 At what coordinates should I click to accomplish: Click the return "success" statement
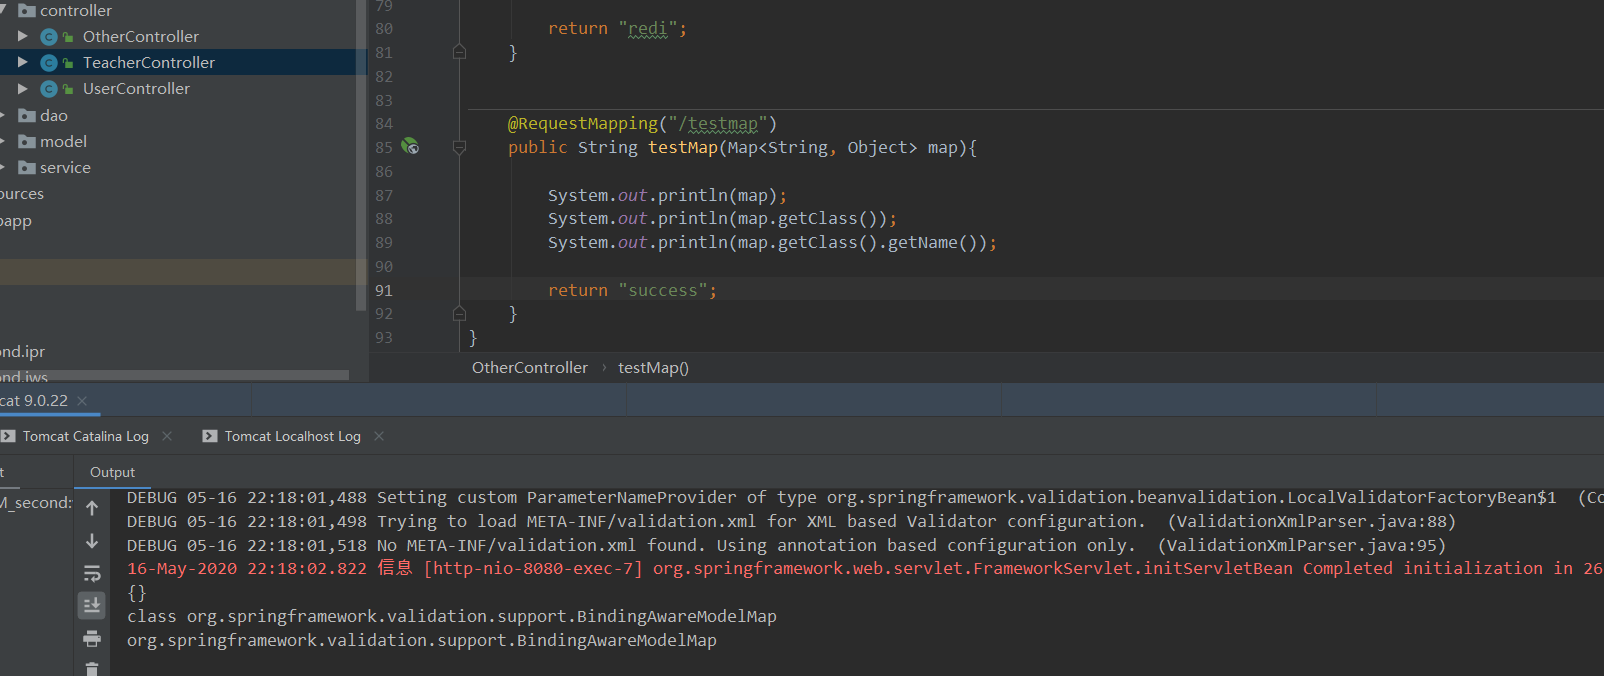tap(632, 290)
